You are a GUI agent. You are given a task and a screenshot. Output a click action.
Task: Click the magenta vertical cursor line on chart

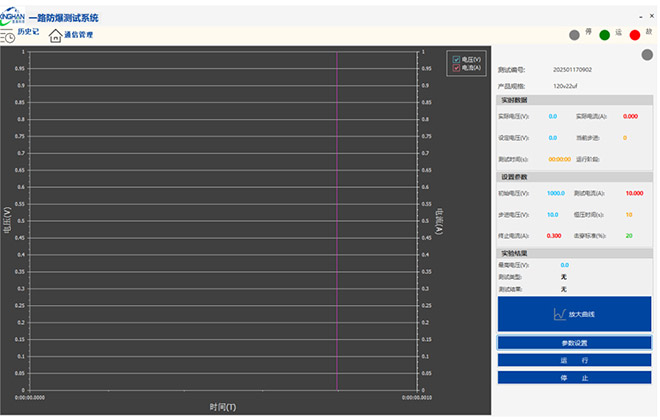pos(337,220)
